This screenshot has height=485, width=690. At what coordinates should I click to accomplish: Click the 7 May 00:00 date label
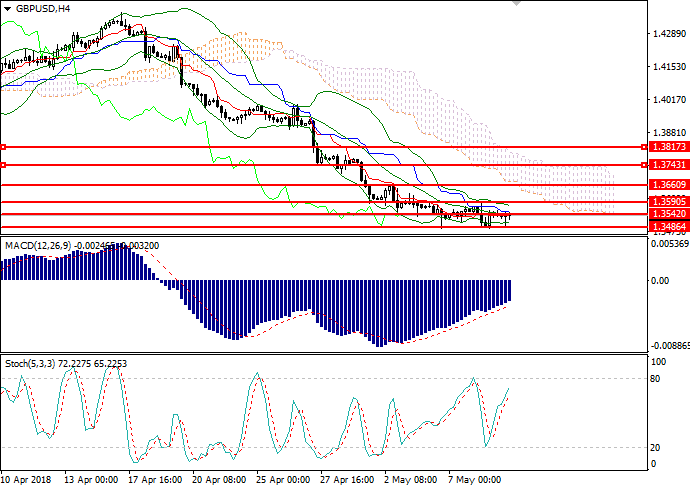point(476,478)
